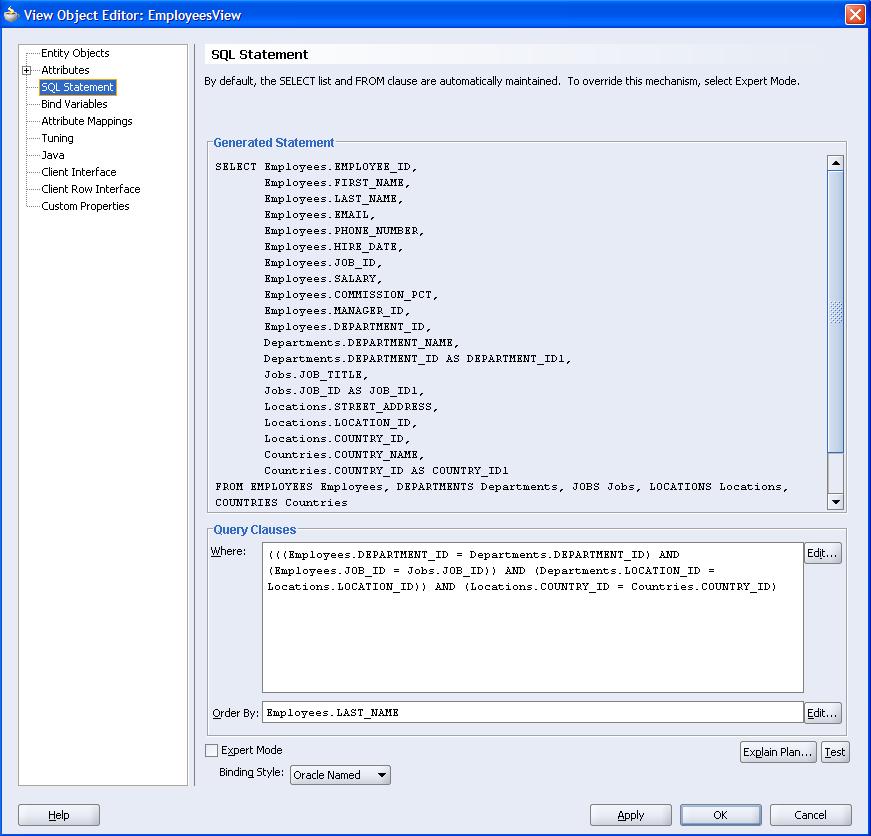Screen dimensions: 871x836
Task: Select Bind Variables in the tree
Action: [74, 104]
